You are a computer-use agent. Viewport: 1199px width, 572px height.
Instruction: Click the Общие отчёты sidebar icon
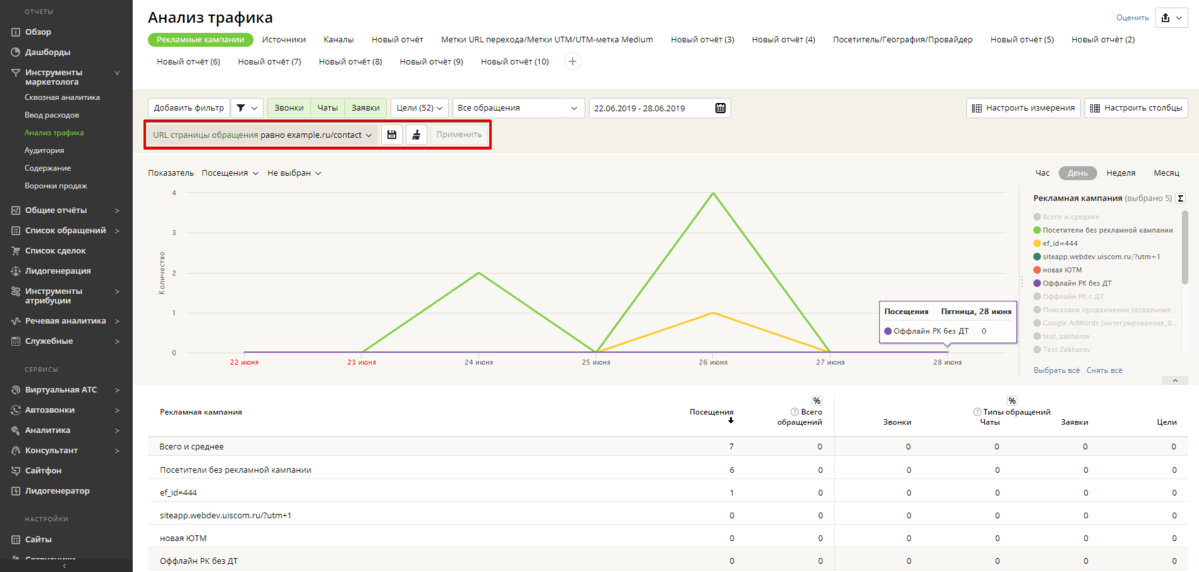(x=15, y=210)
